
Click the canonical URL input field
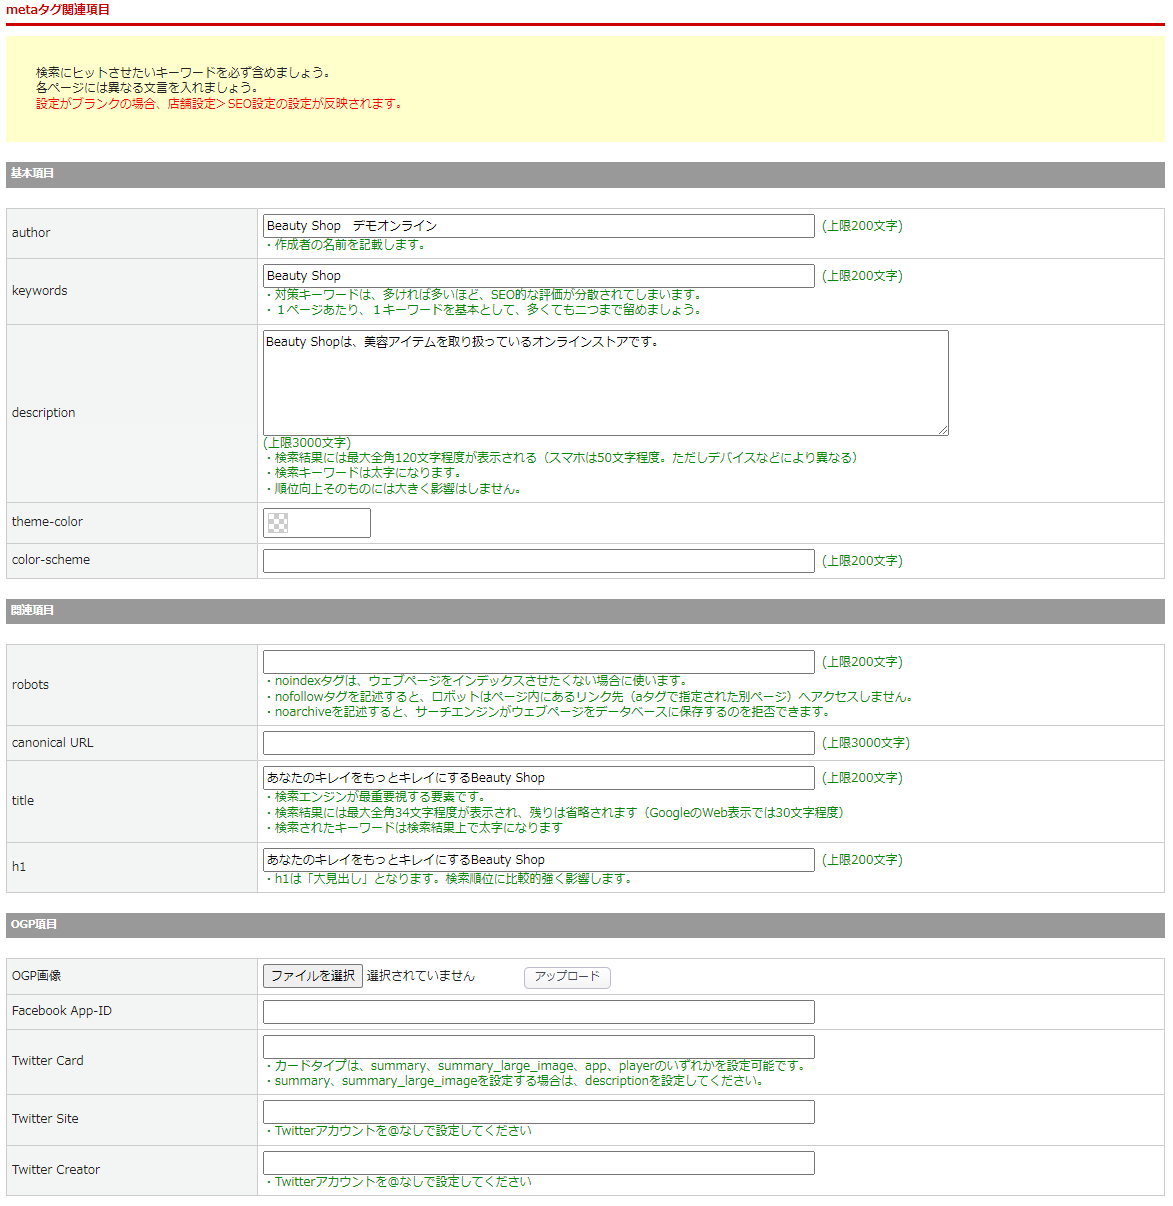[538, 743]
